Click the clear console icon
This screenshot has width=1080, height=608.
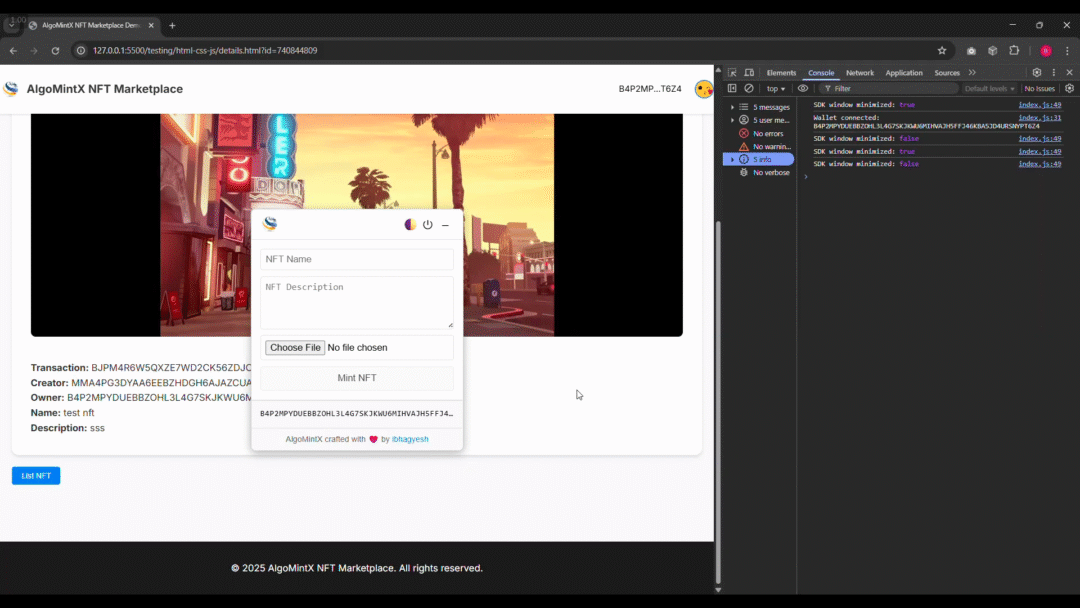749,88
